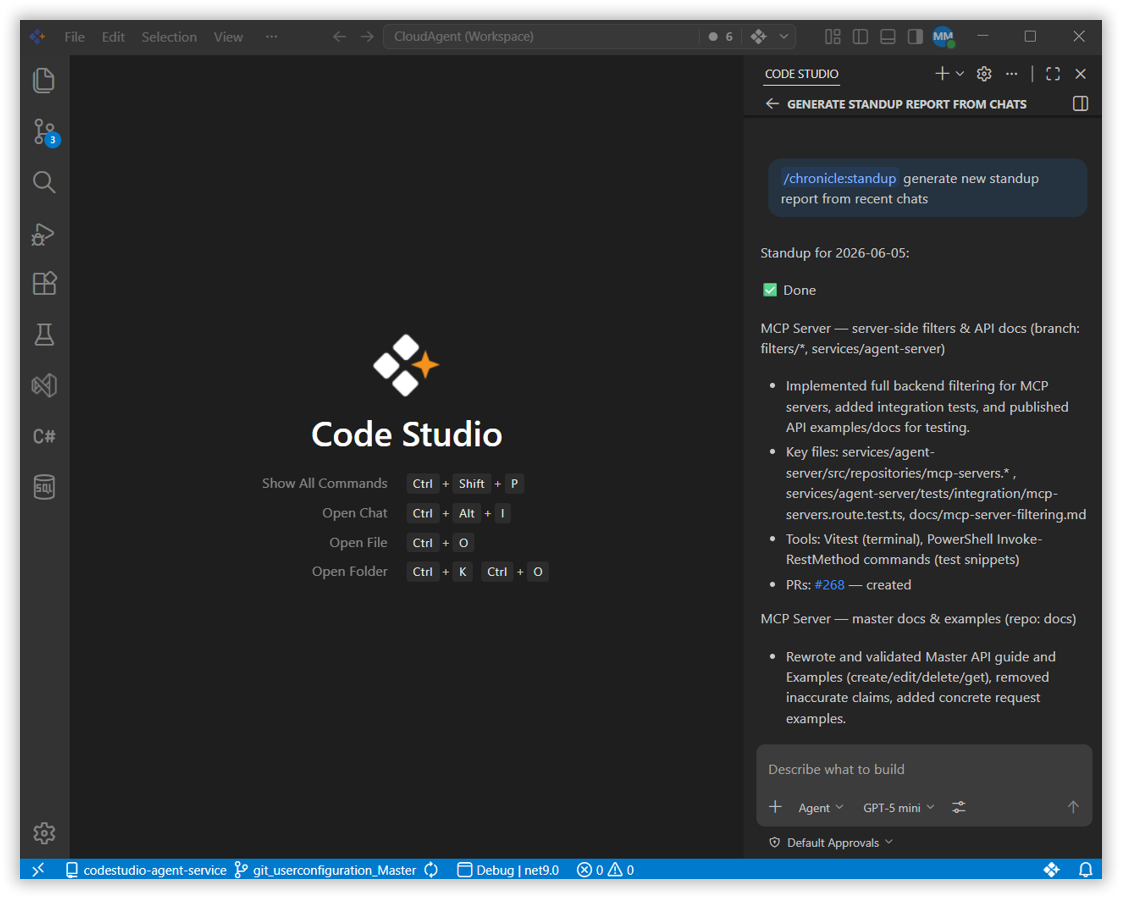1122x899 pixels.
Task: Open the GPT-5 mini model dropdown
Action: click(899, 807)
